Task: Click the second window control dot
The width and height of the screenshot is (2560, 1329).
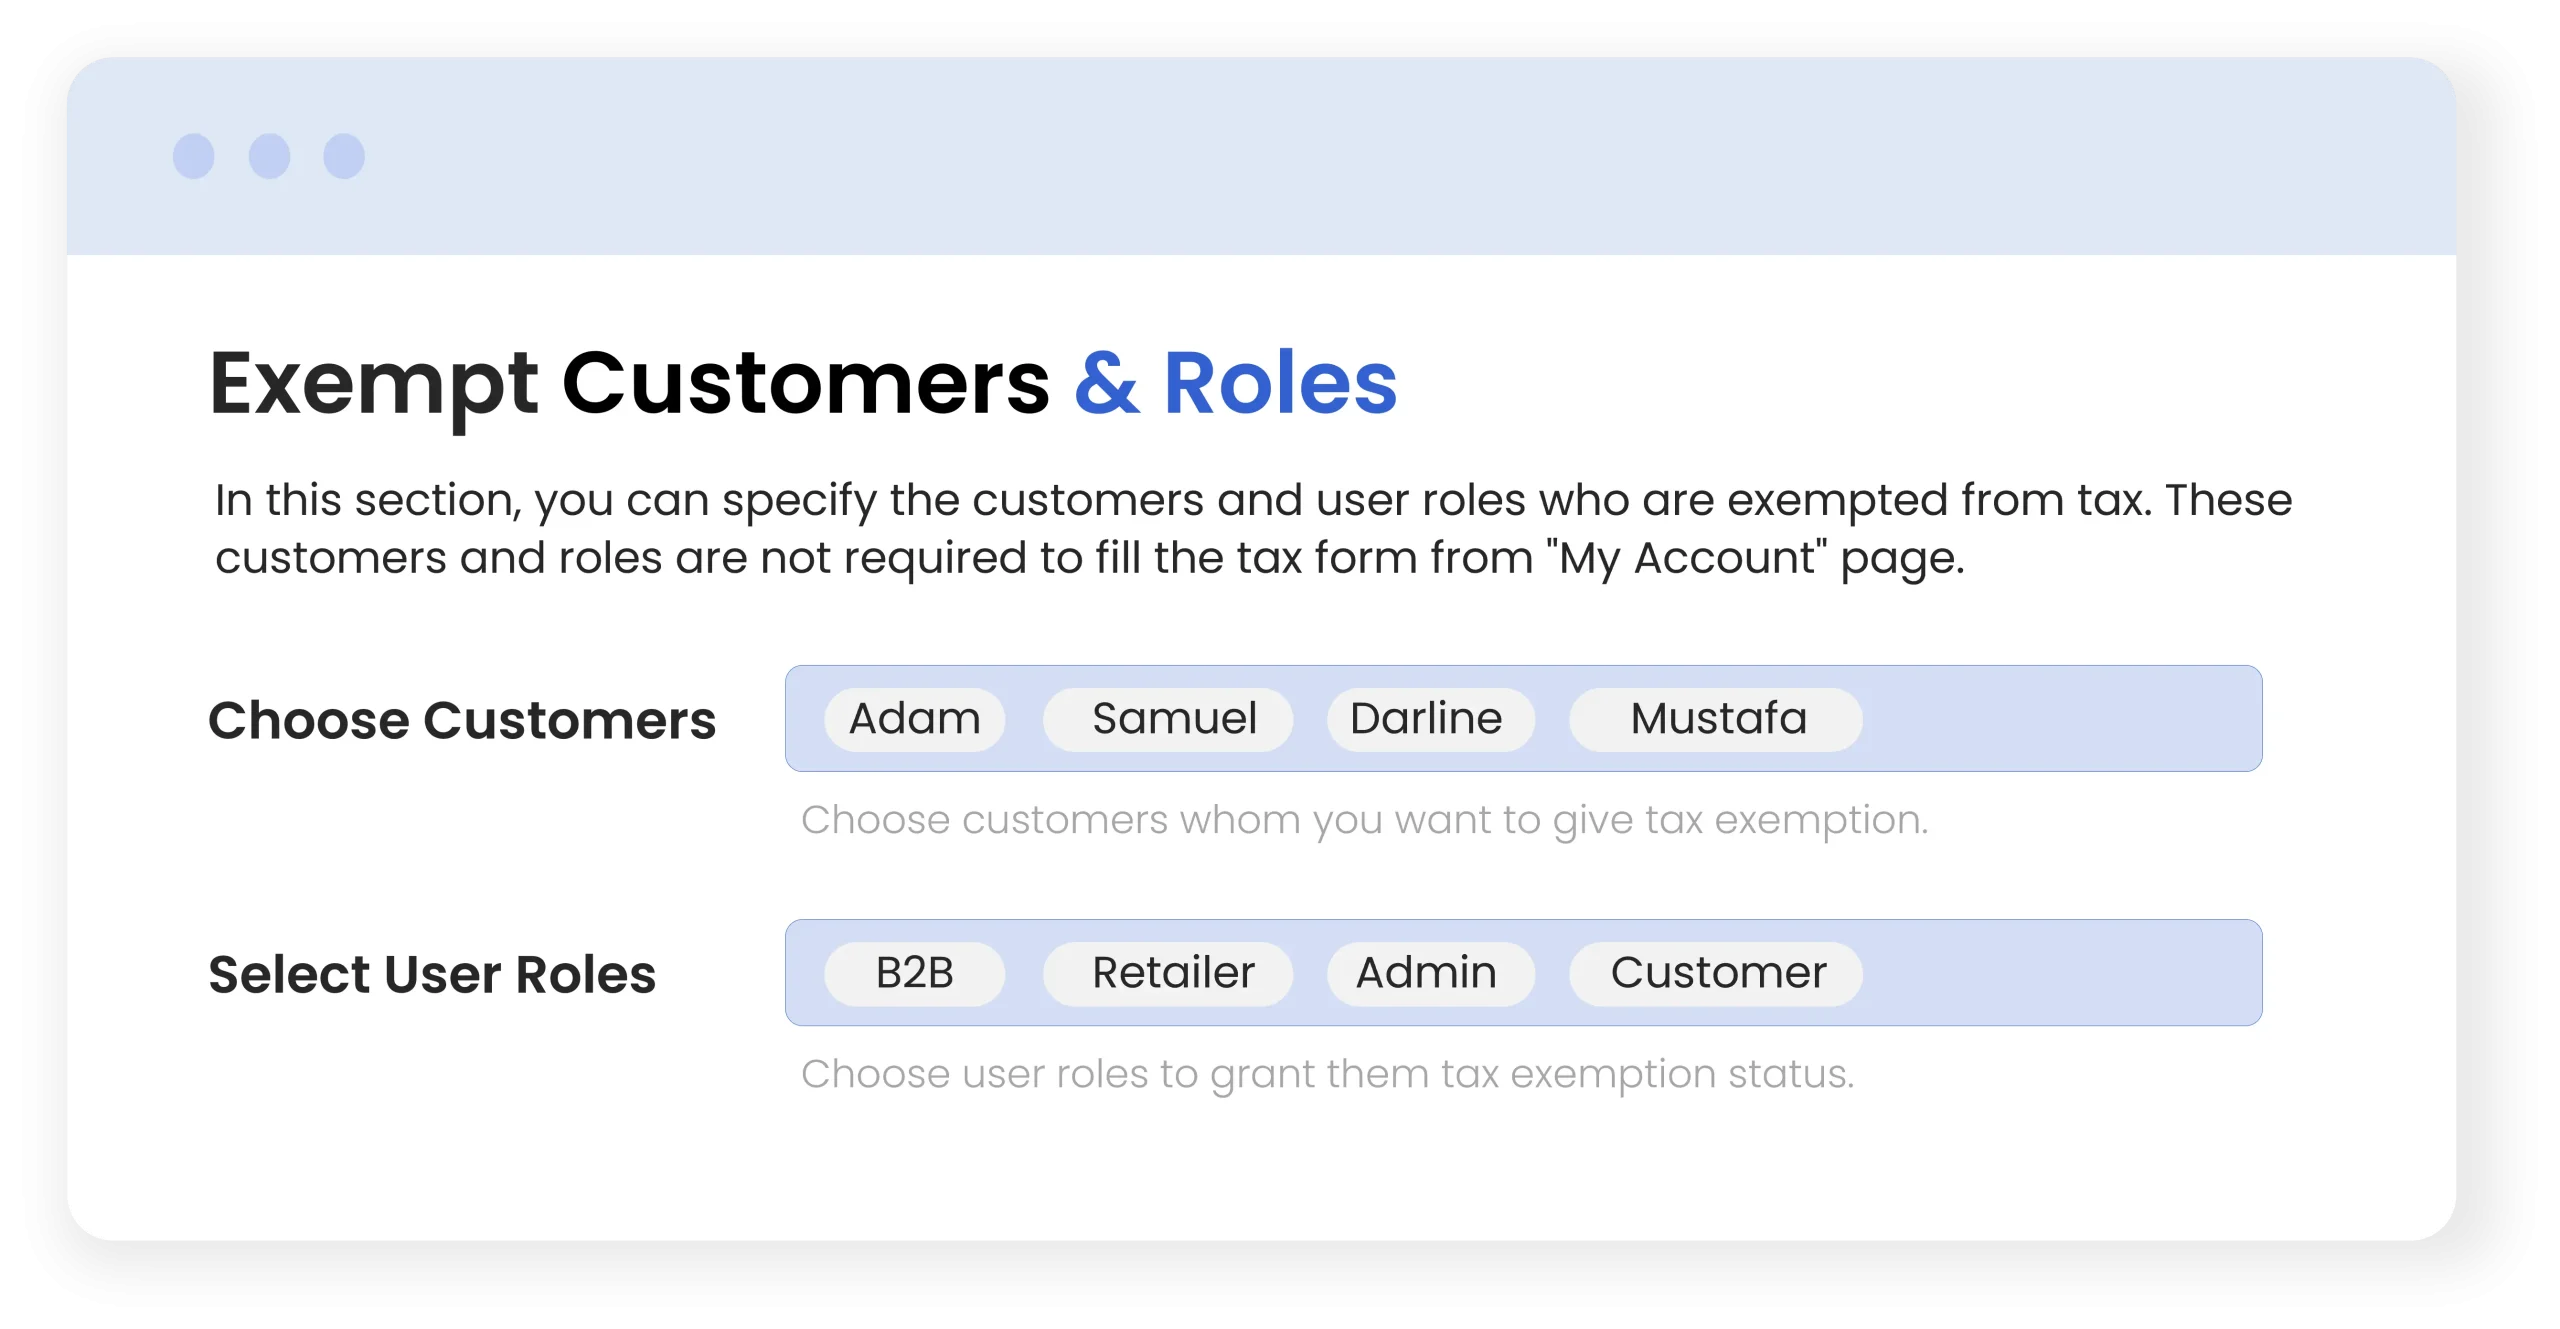Action: click(x=269, y=156)
